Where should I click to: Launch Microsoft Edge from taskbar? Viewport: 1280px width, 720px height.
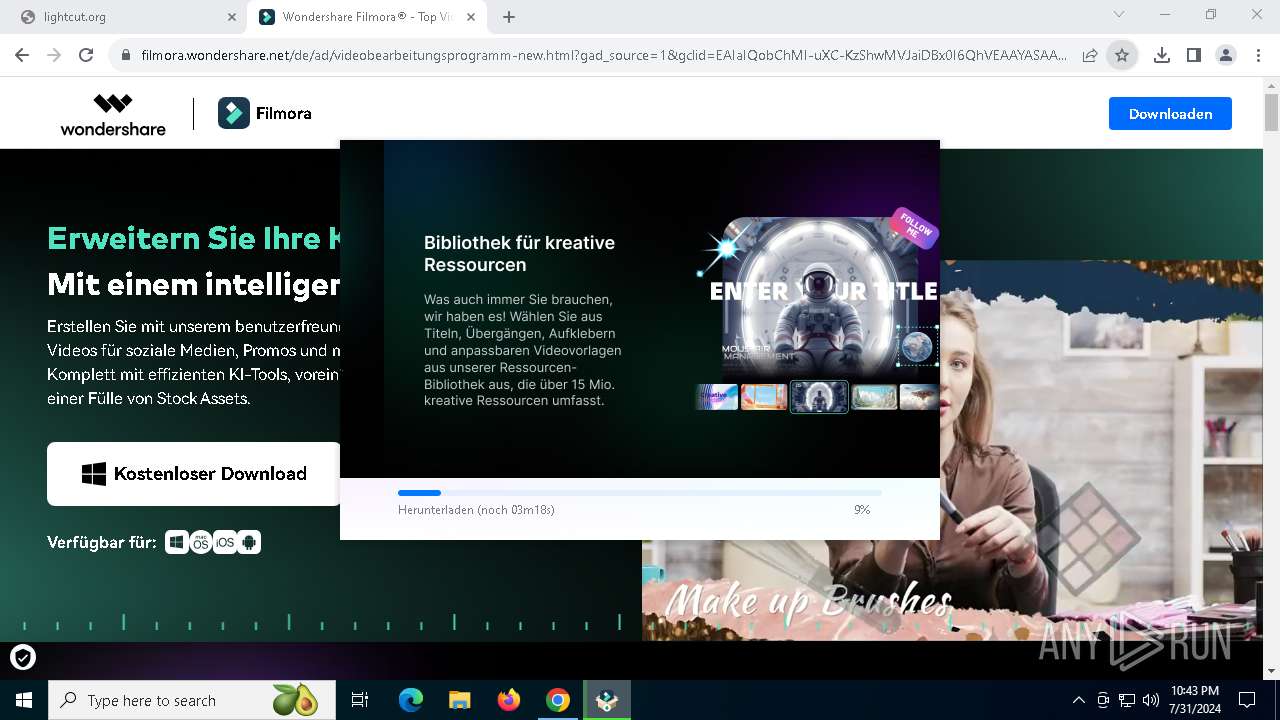[x=410, y=700]
